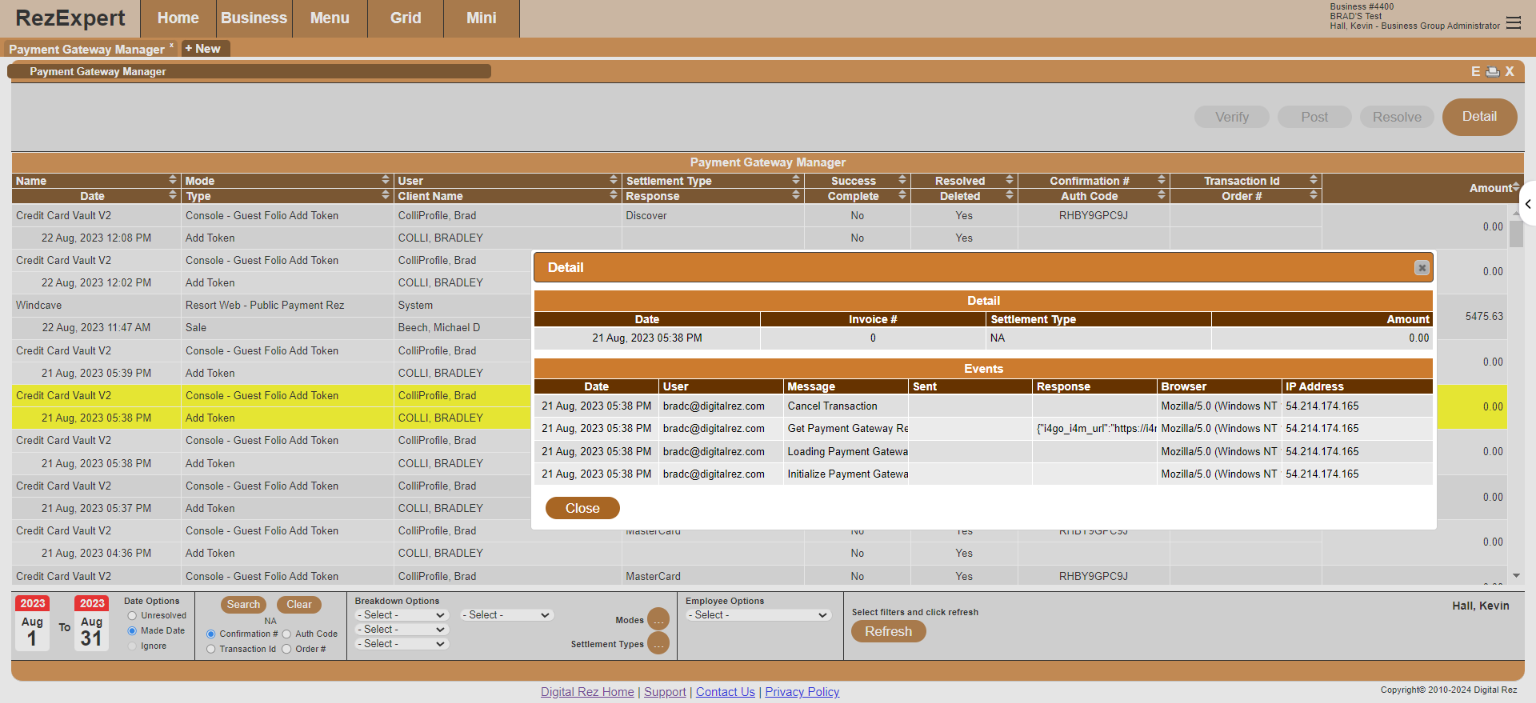
Task: Choose Transaction Id search radio button
Action: (211, 649)
